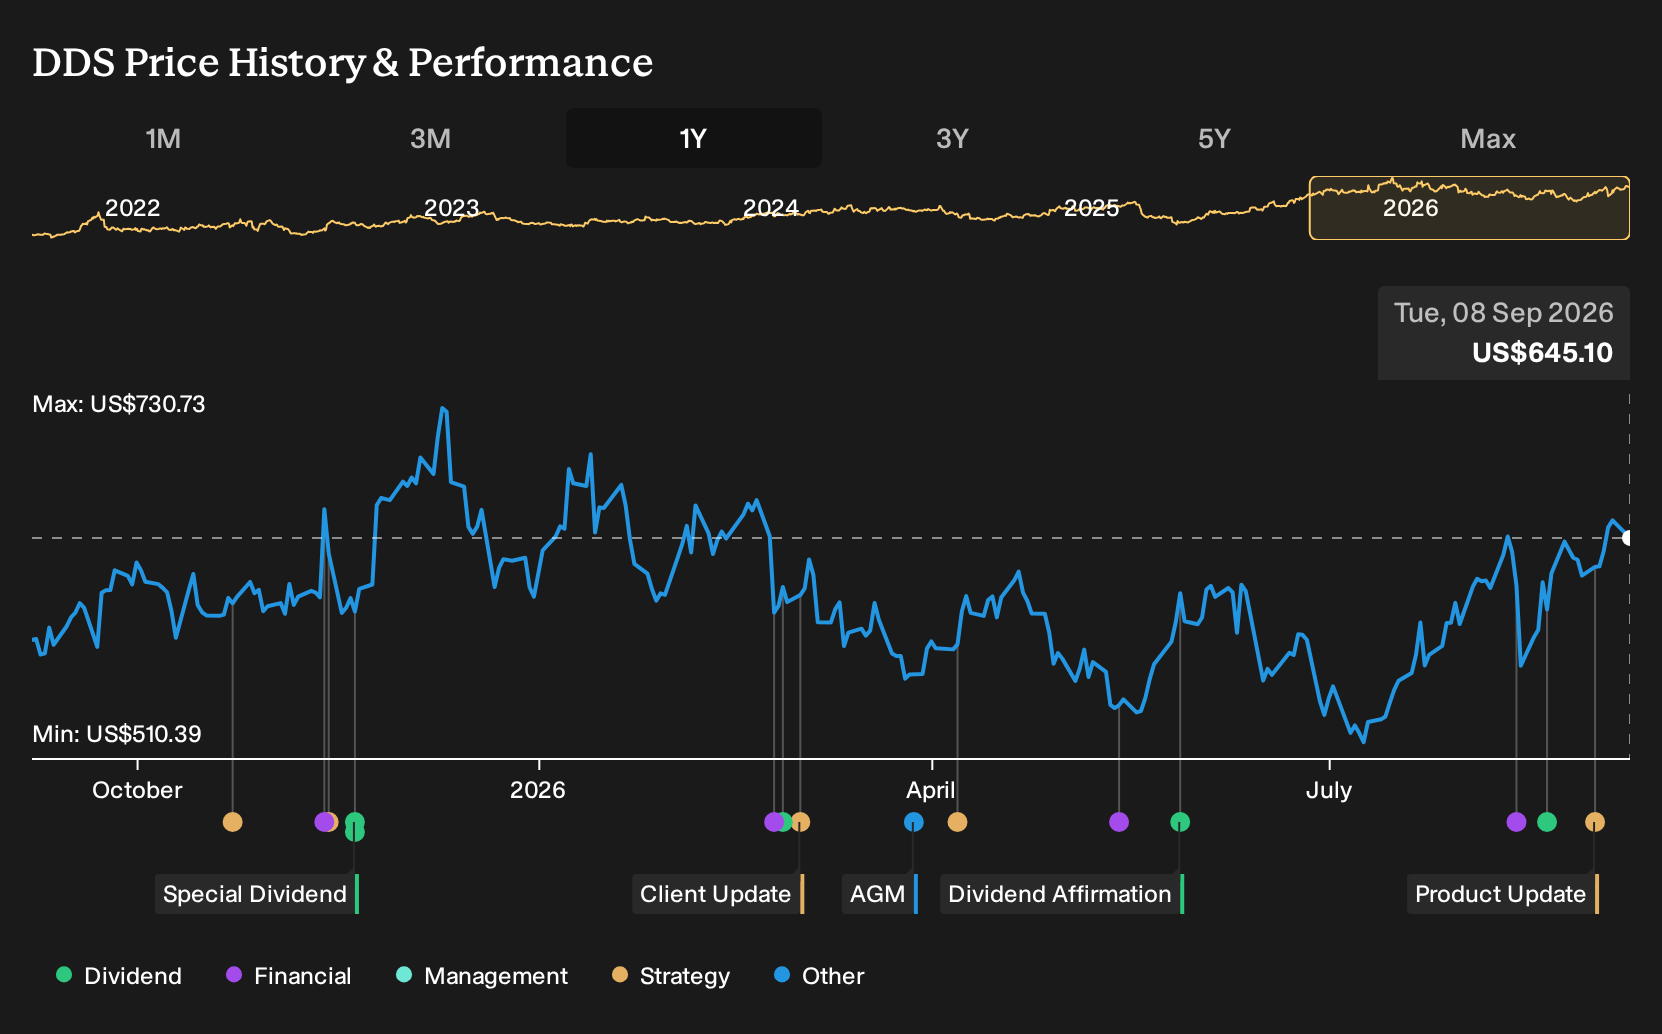The width and height of the screenshot is (1662, 1034).
Task: Click the Tue, 08 Sep 2026 date text
Action: click(x=1504, y=313)
